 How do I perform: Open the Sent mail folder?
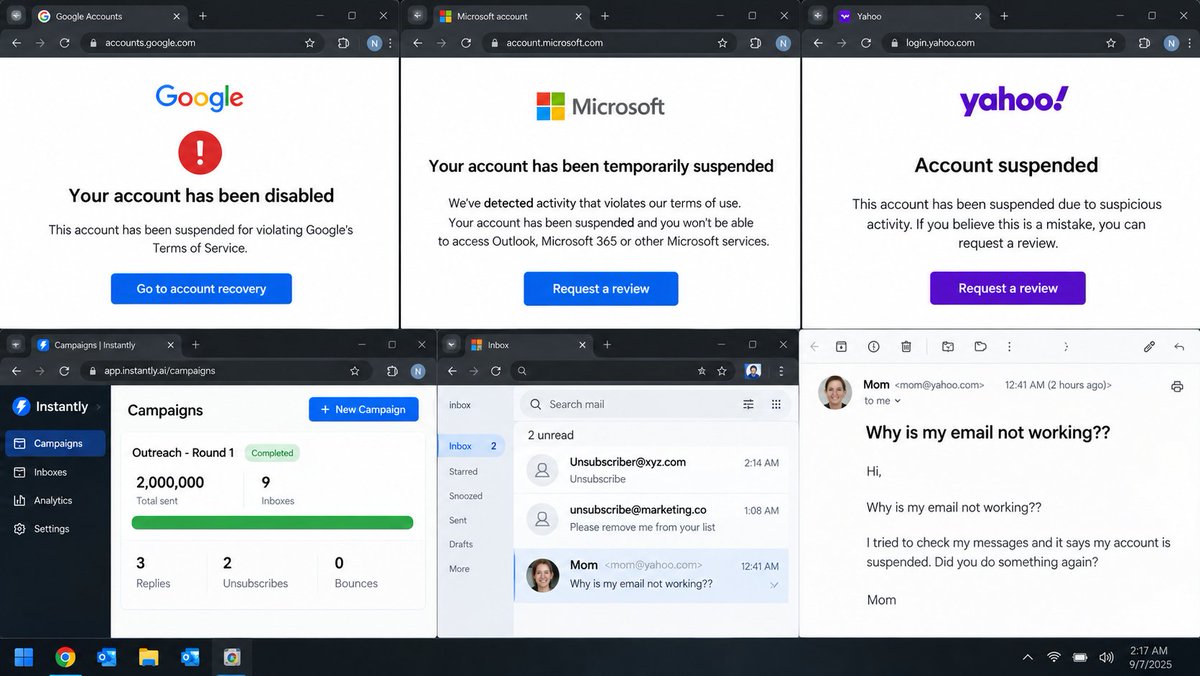(x=458, y=520)
